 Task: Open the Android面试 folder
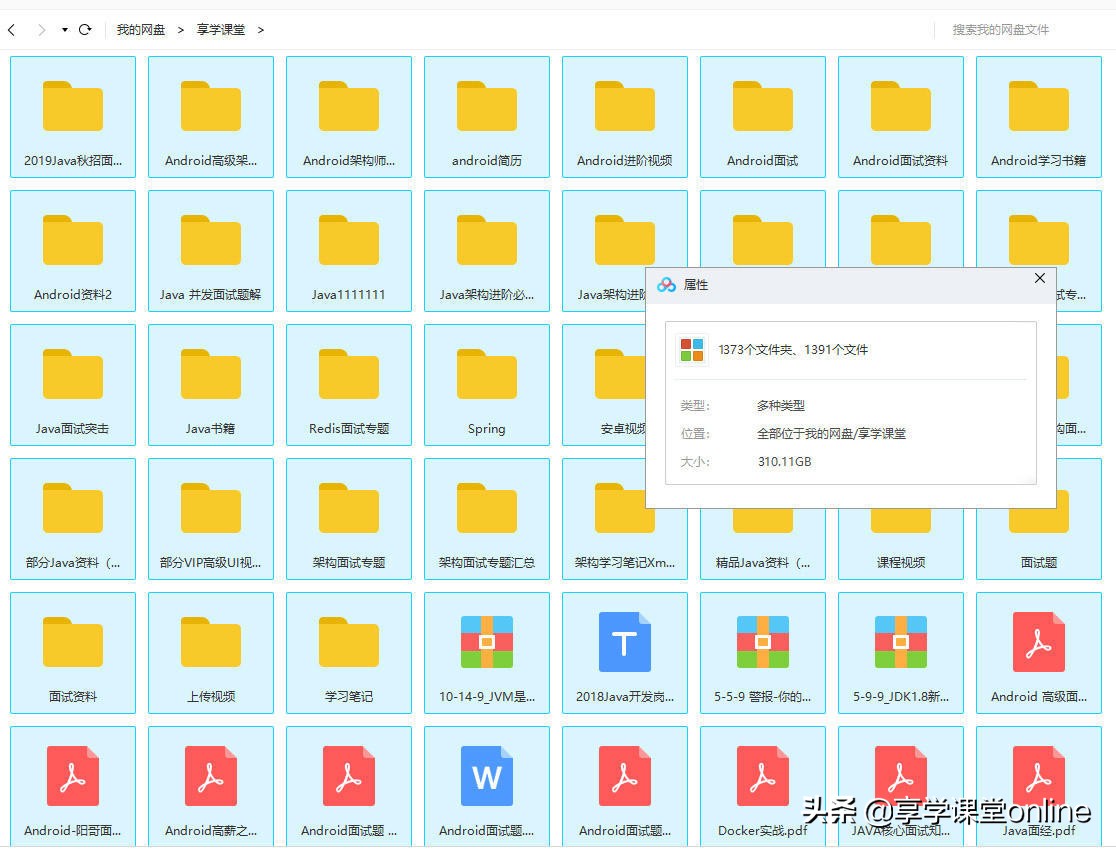[763, 117]
